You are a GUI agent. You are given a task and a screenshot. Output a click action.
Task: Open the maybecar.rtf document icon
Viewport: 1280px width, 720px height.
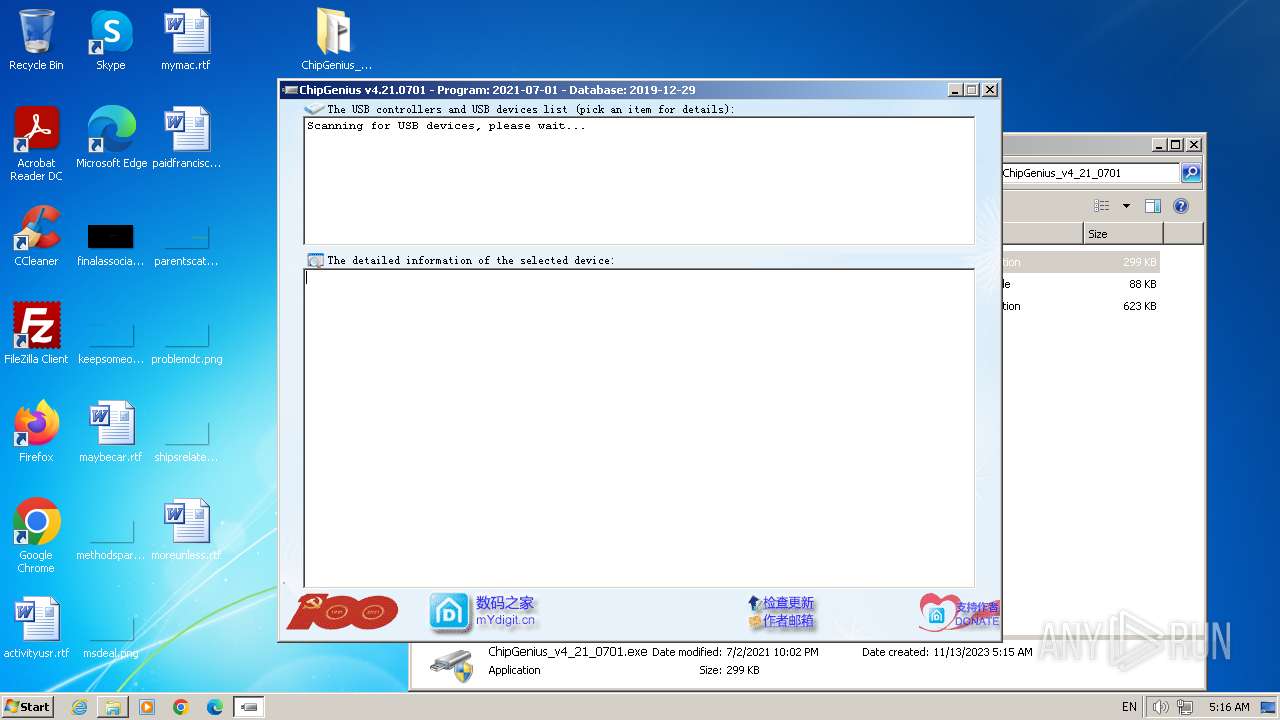110,432
